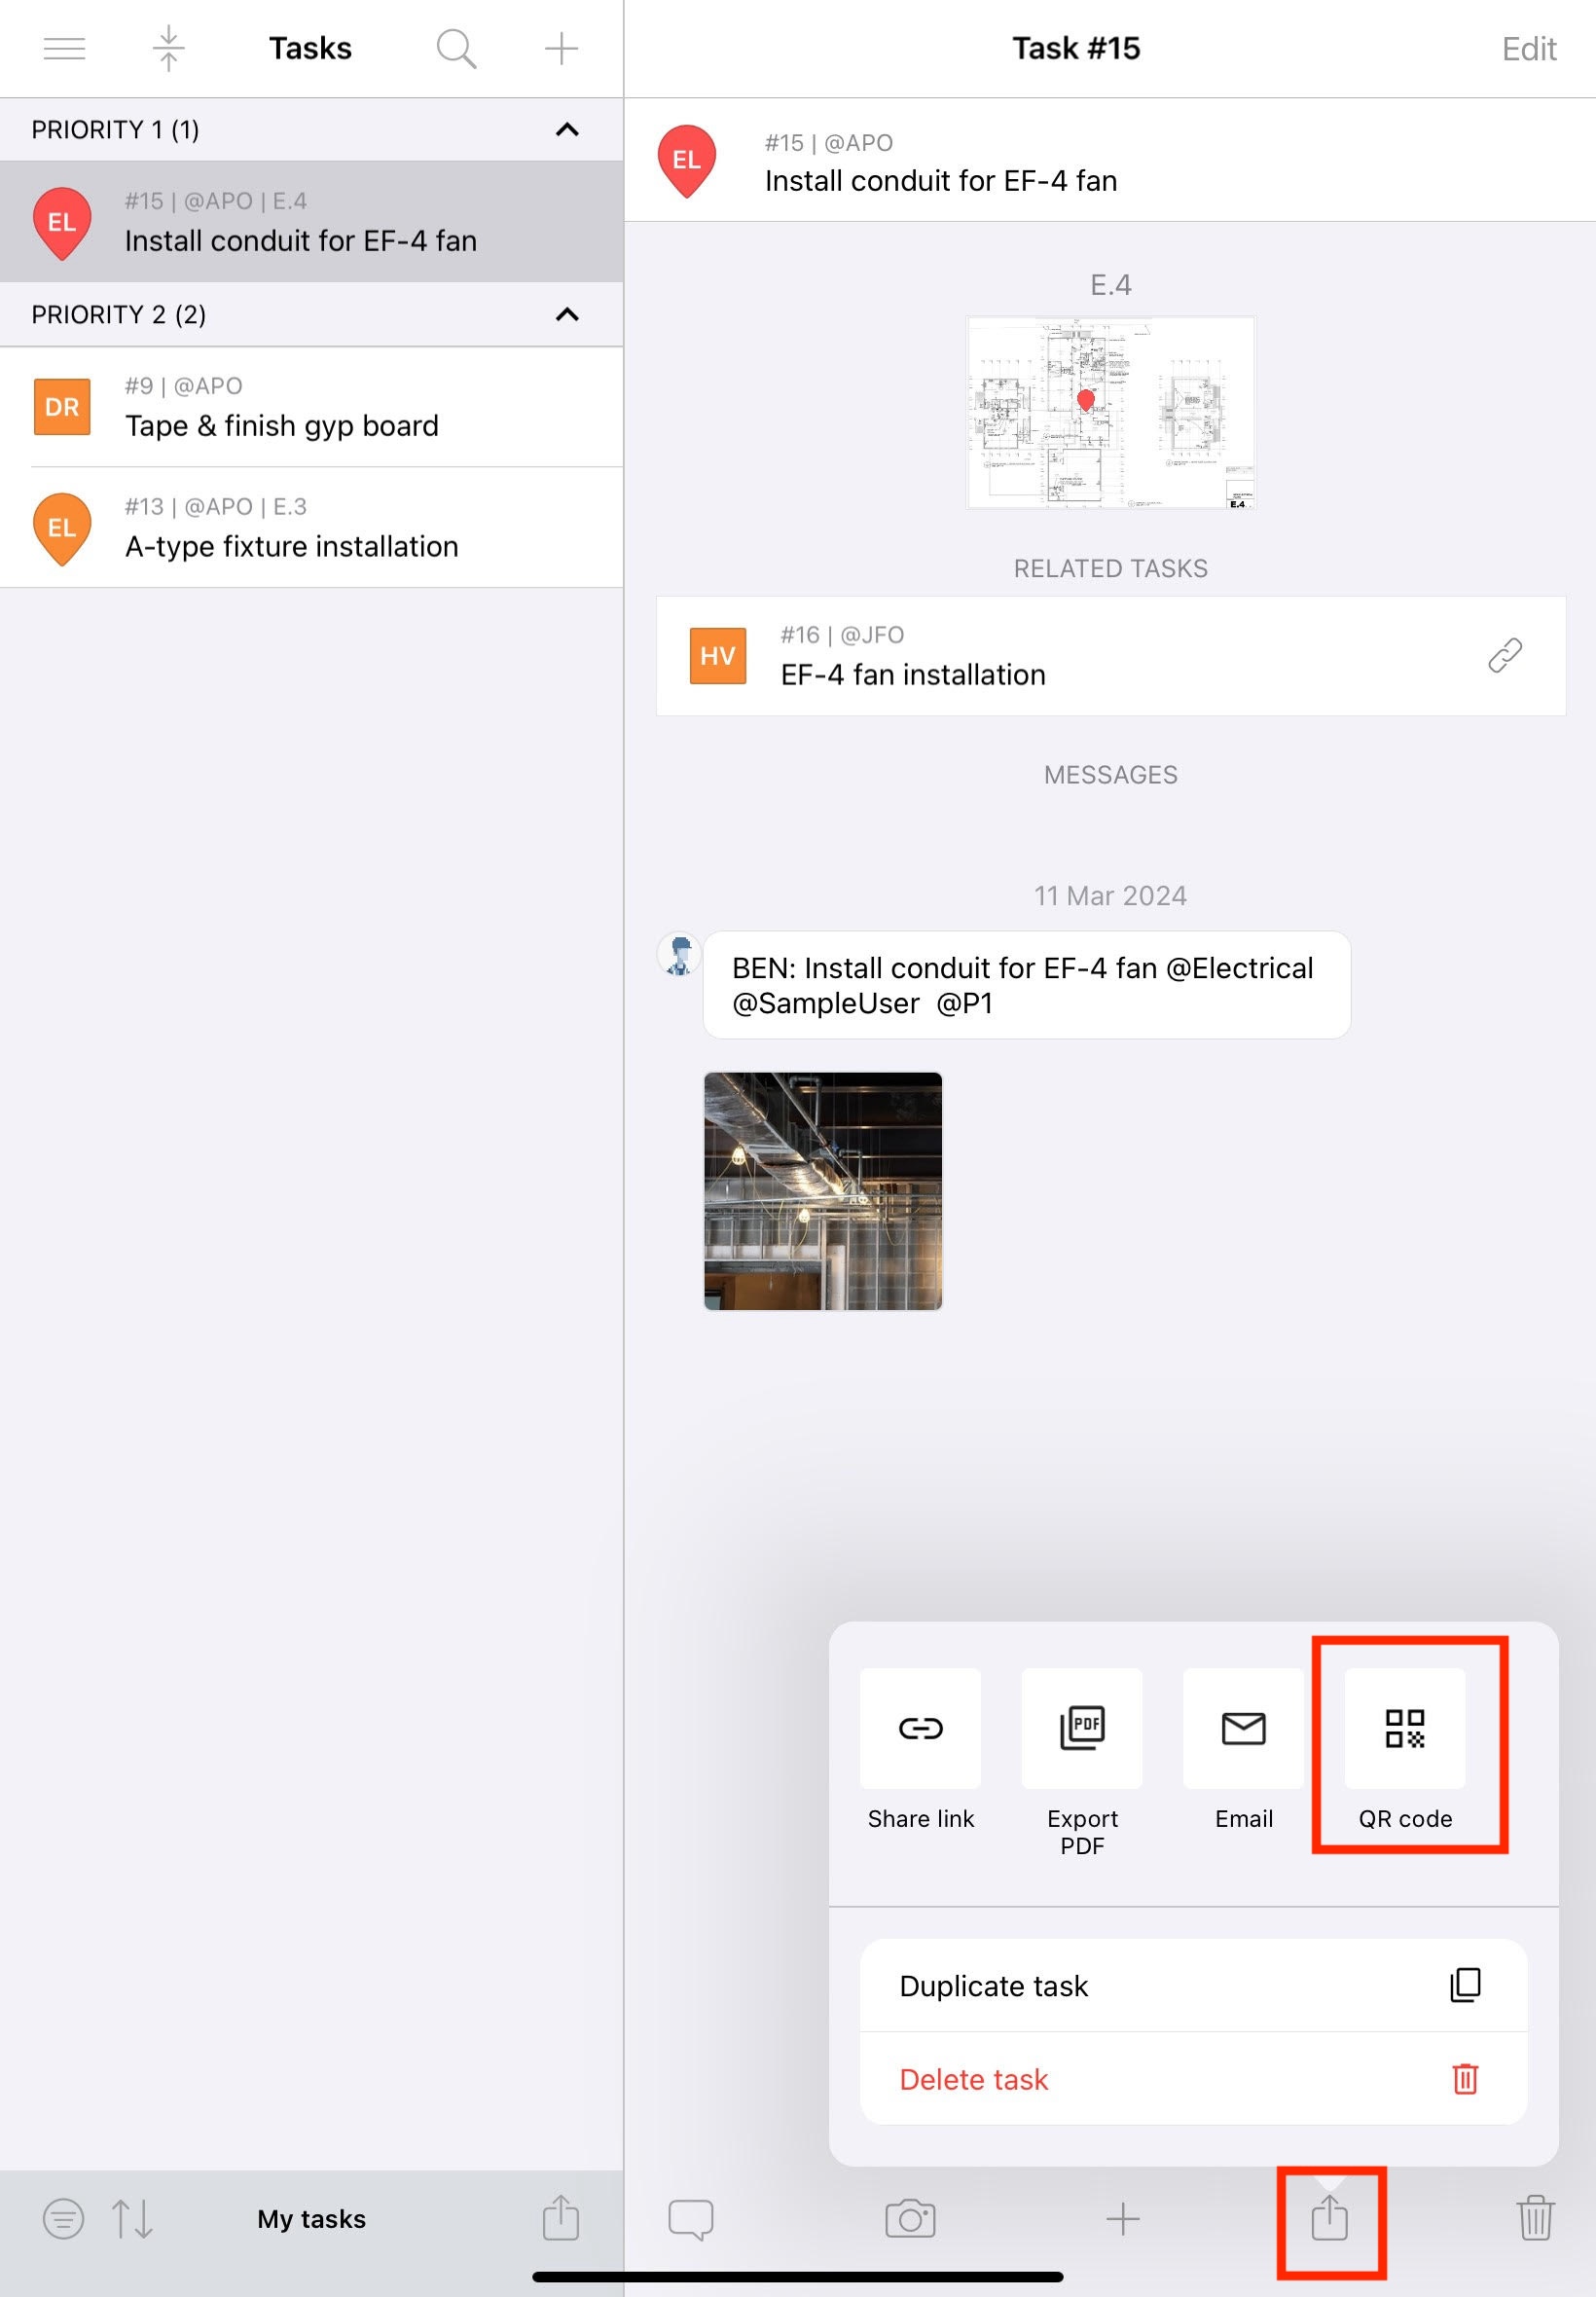
Task: Collapse the Priority 2 group
Action: click(x=567, y=315)
